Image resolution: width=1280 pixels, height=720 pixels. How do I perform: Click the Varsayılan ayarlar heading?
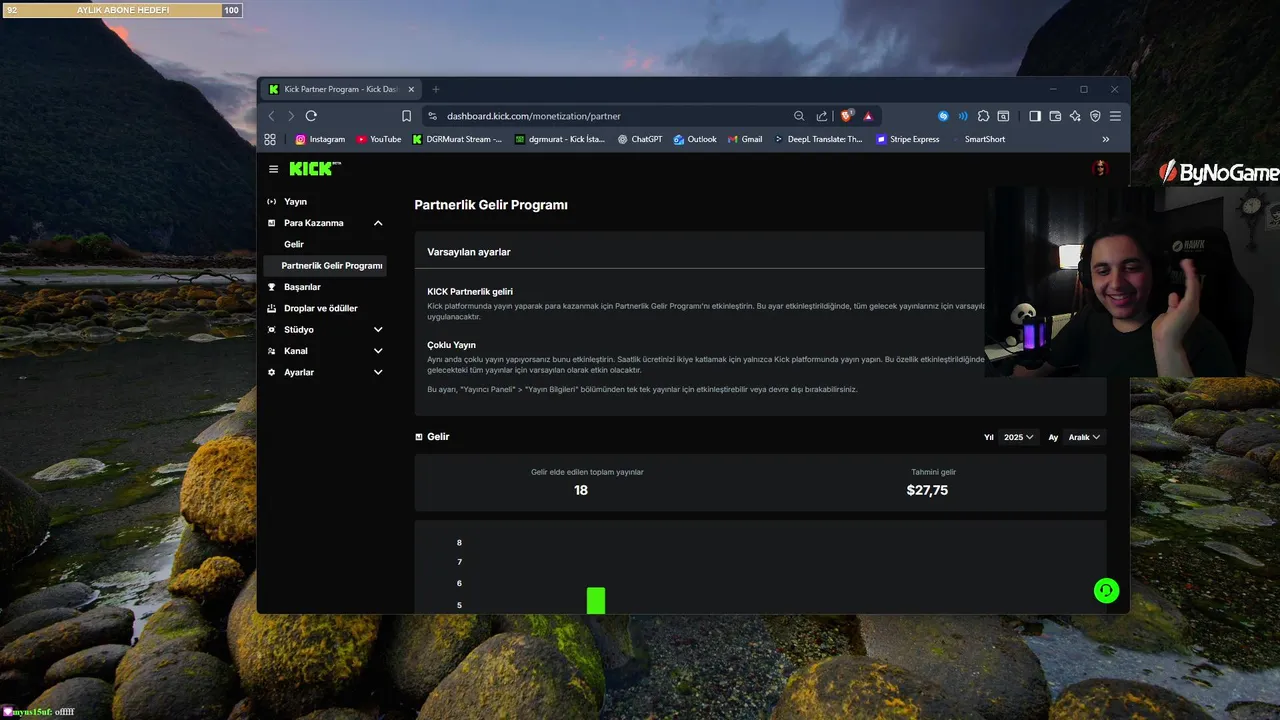pyautogui.click(x=469, y=252)
